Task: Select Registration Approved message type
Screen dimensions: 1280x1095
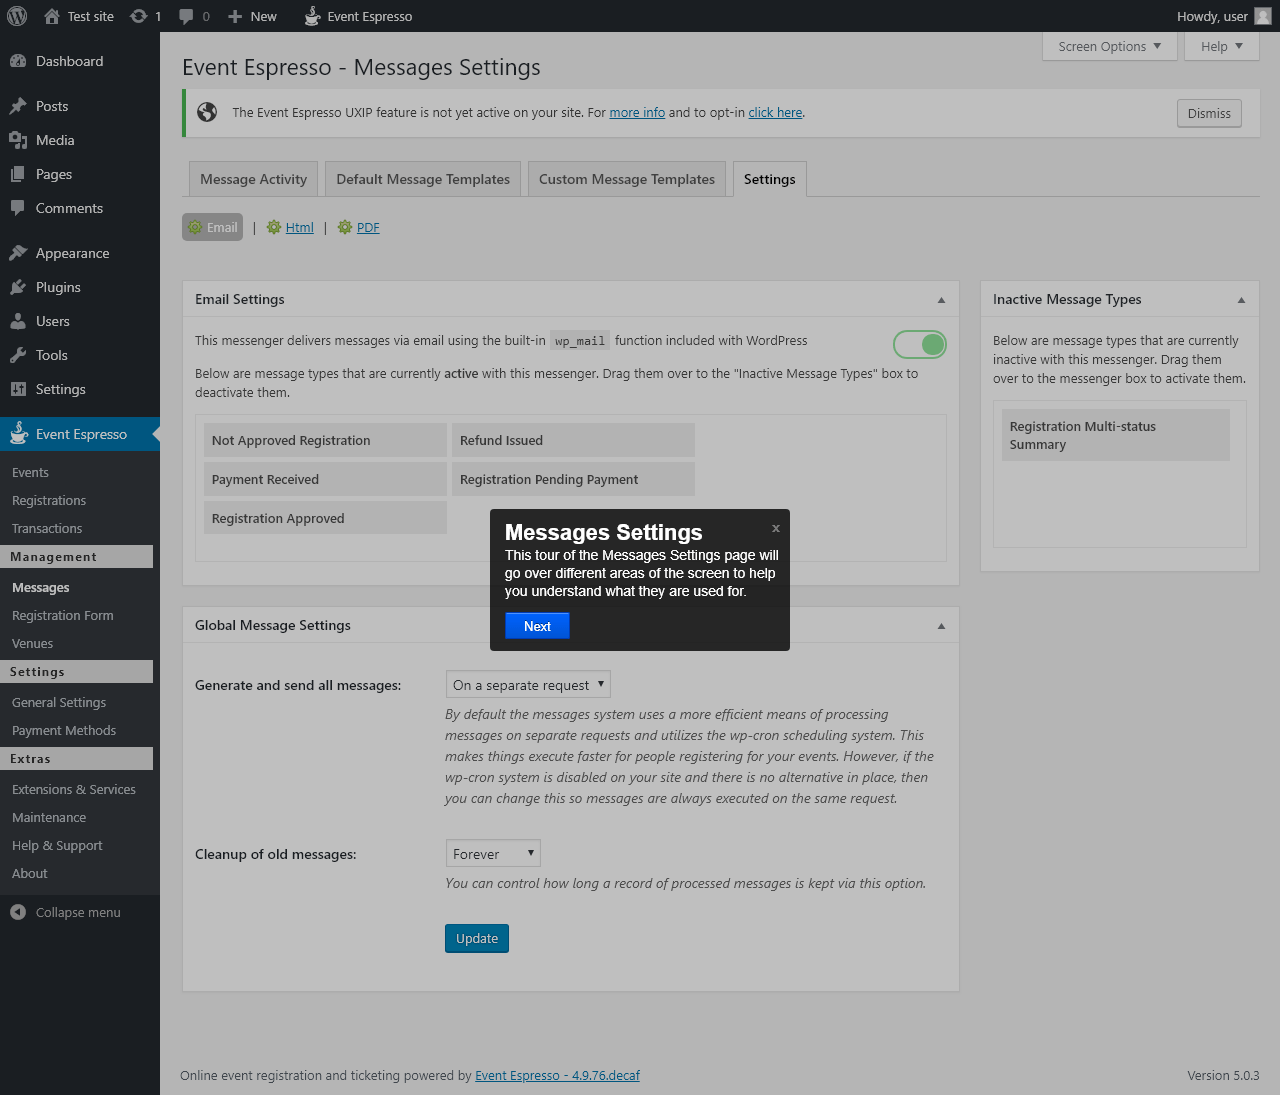Action: [x=325, y=518]
